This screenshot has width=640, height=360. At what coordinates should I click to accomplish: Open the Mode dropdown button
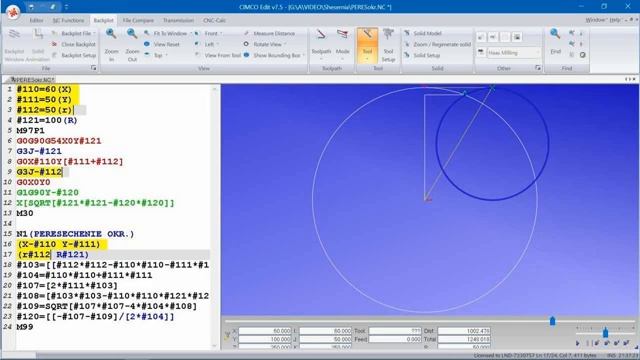tap(342, 45)
